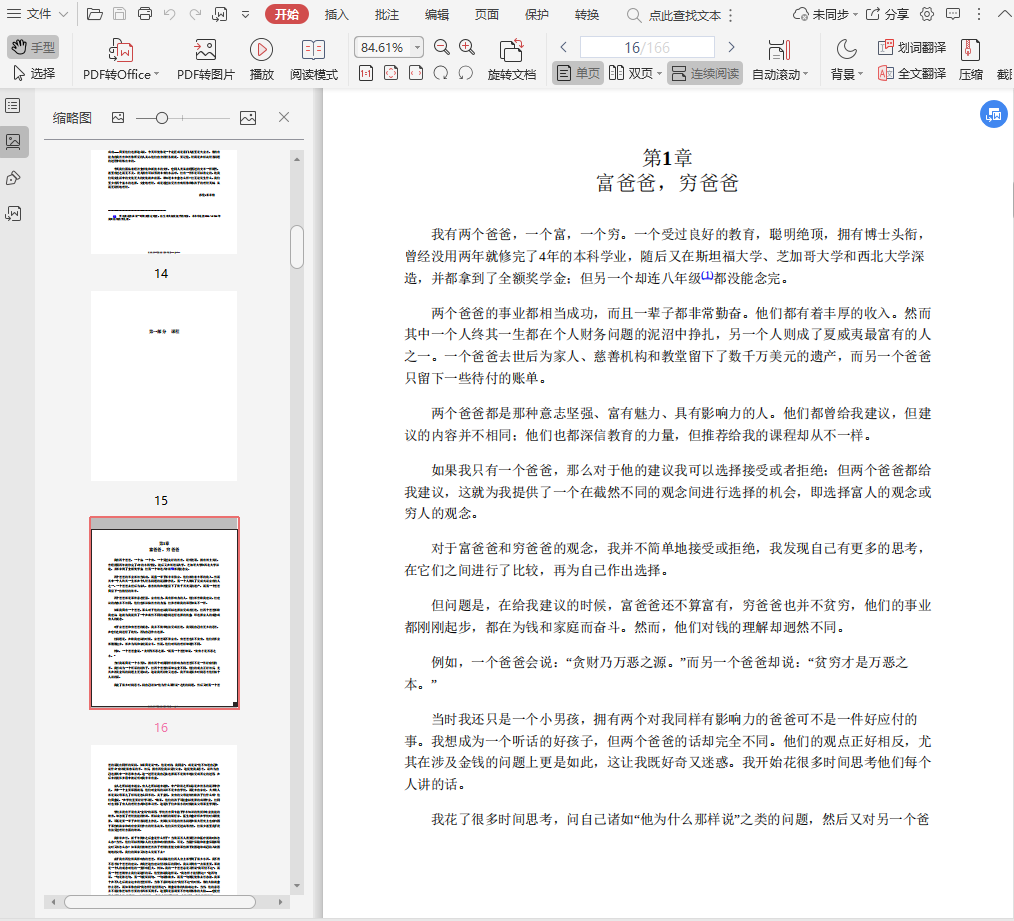Fit page width icon
Image resolution: width=1014 pixels, height=921 pixels.
[416, 74]
